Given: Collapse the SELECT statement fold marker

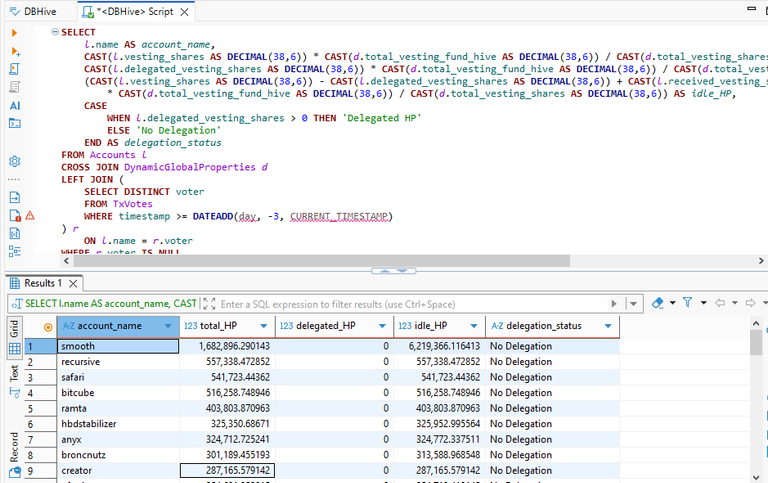Looking at the screenshot, I should pyautogui.click(x=55, y=32).
